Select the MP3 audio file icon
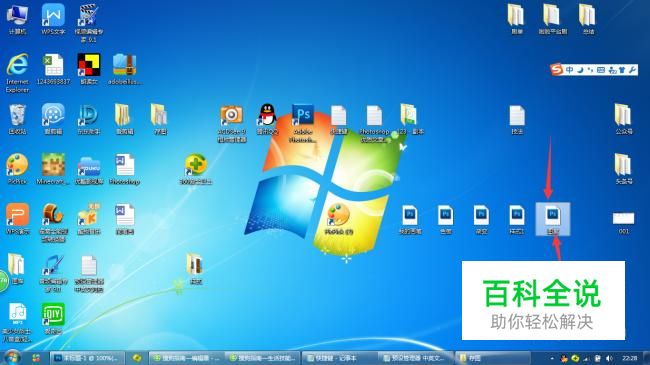650x365 pixels. pyautogui.click(x=17, y=322)
